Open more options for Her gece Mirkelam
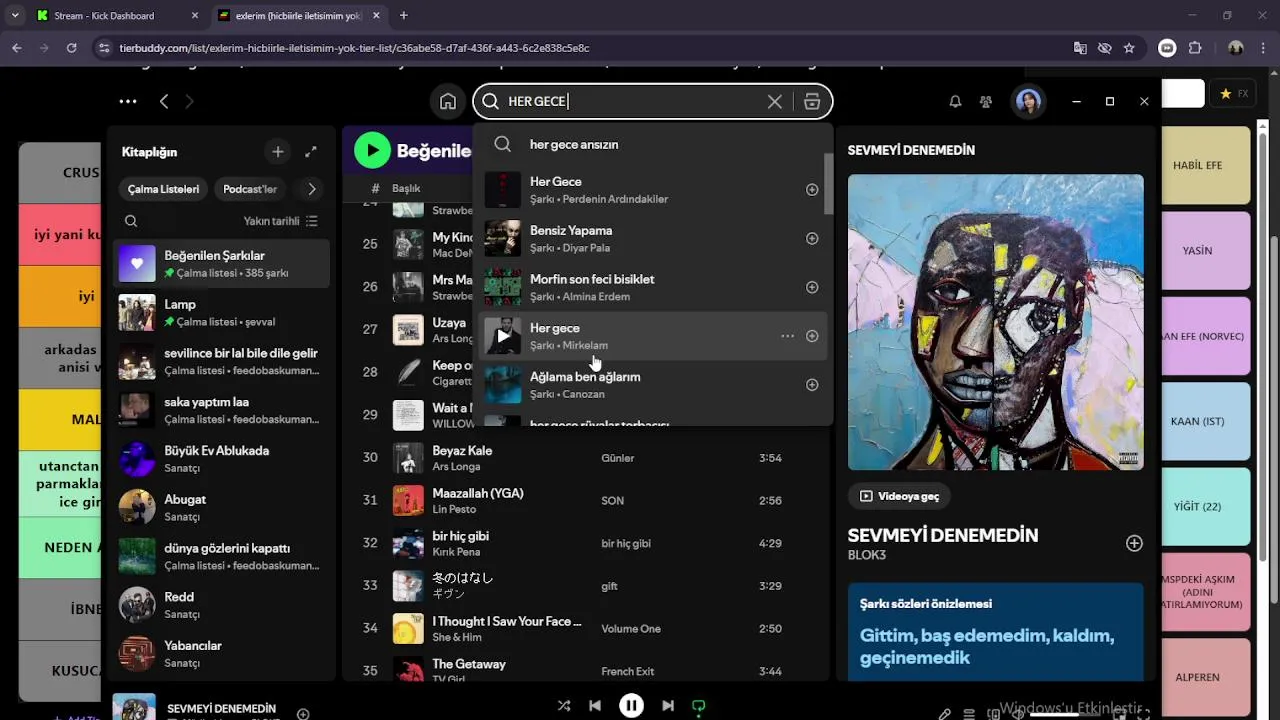Screen dimensions: 1280x720 pos(787,336)
